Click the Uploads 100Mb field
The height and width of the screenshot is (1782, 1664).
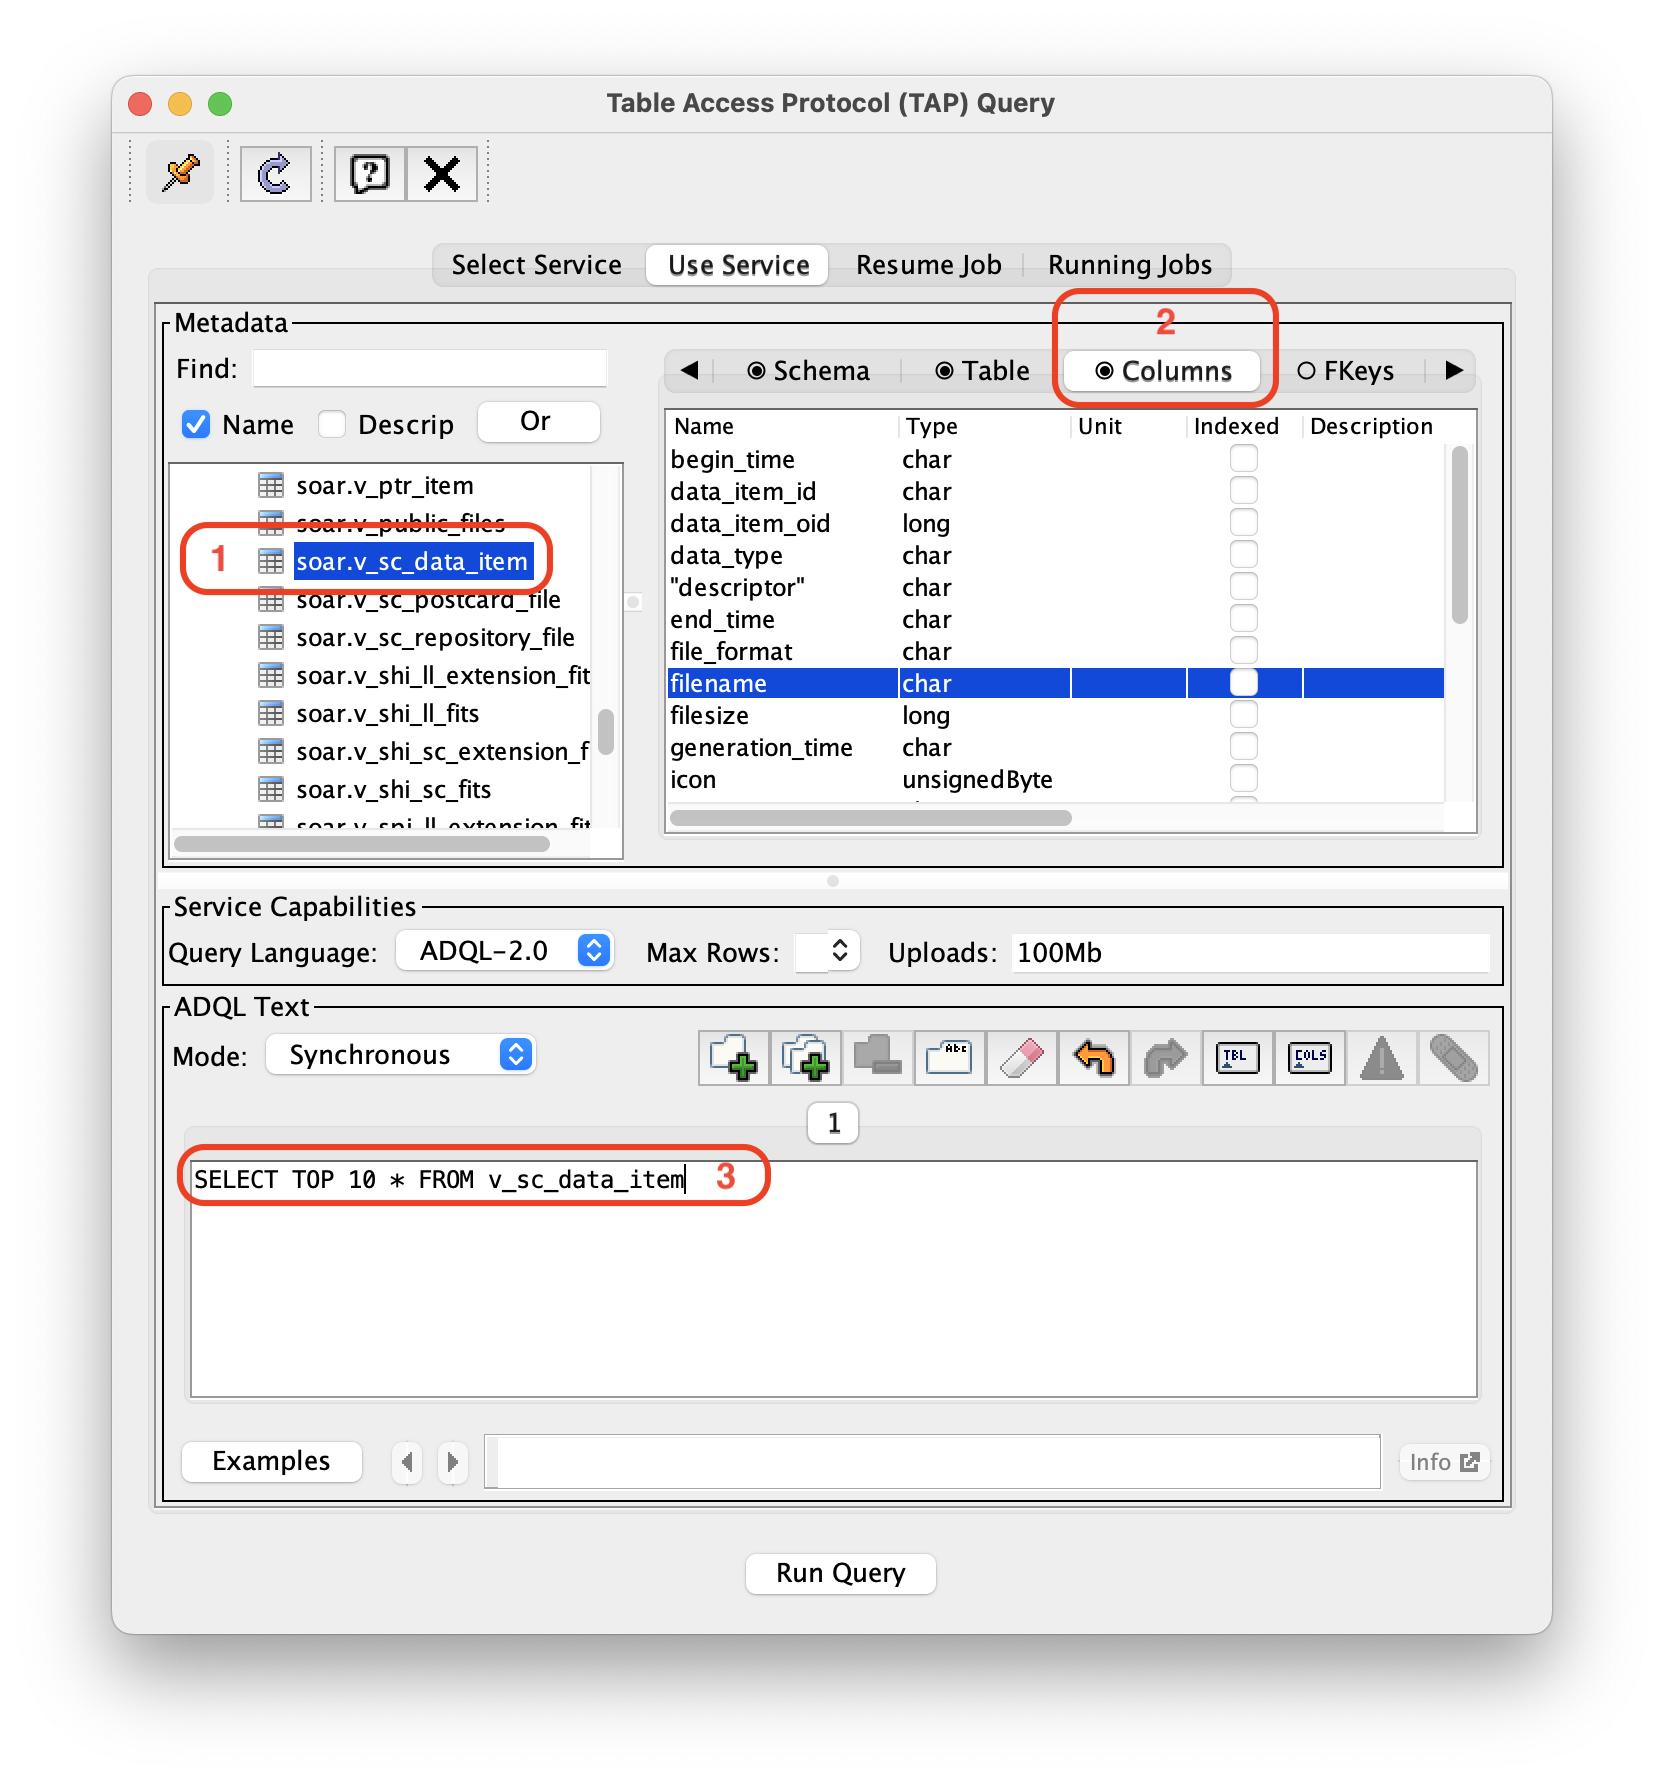(x=1250, y=952)
